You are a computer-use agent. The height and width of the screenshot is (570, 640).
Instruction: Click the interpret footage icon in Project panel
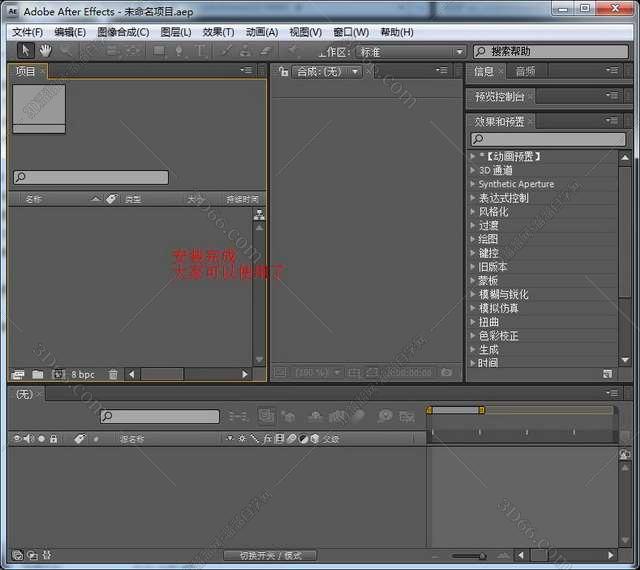point(18,374)
